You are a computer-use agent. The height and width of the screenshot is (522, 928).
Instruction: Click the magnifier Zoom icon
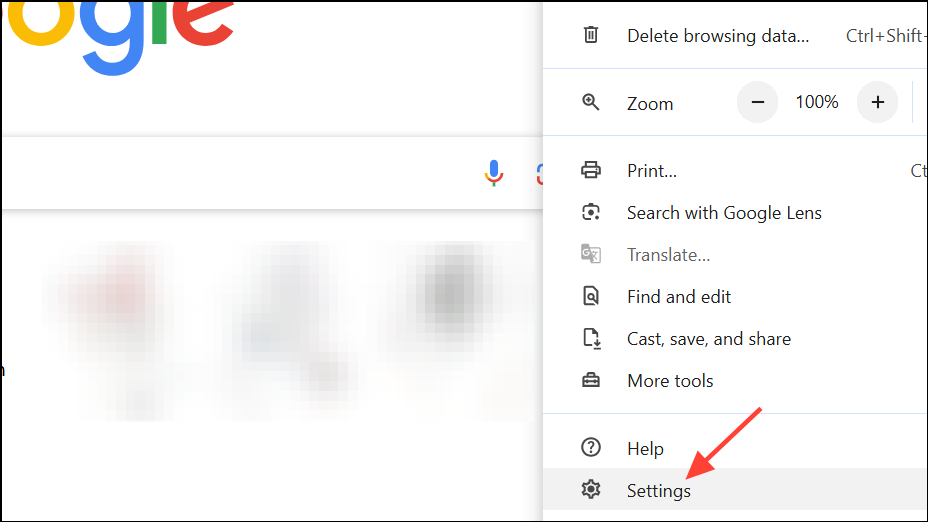pos(591,102)
